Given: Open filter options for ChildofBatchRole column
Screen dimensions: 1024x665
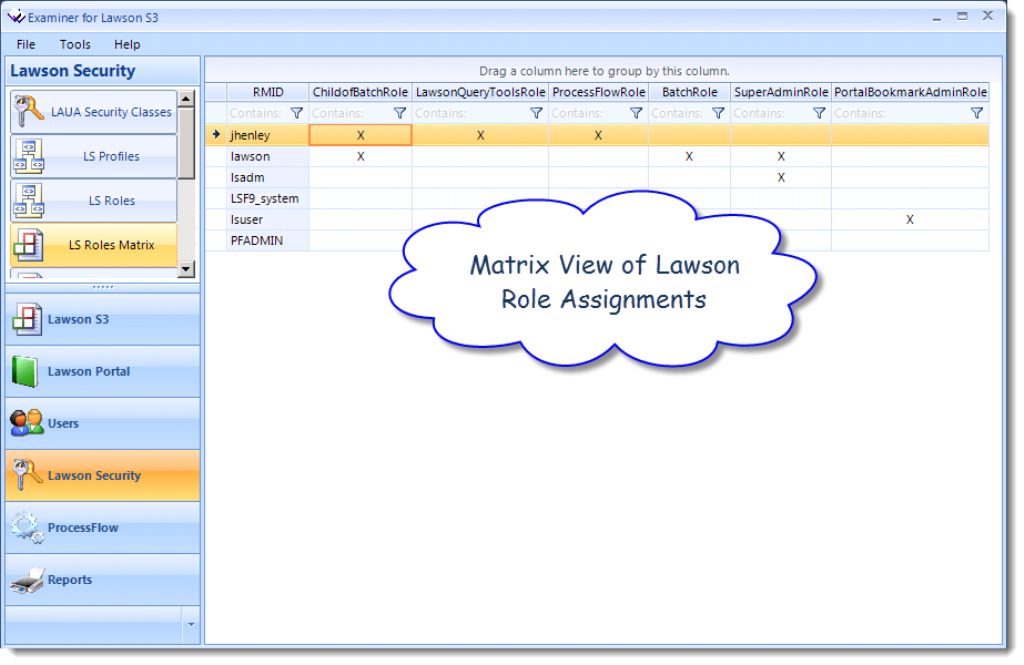Looking at the screenshot, I should (400, 113).
